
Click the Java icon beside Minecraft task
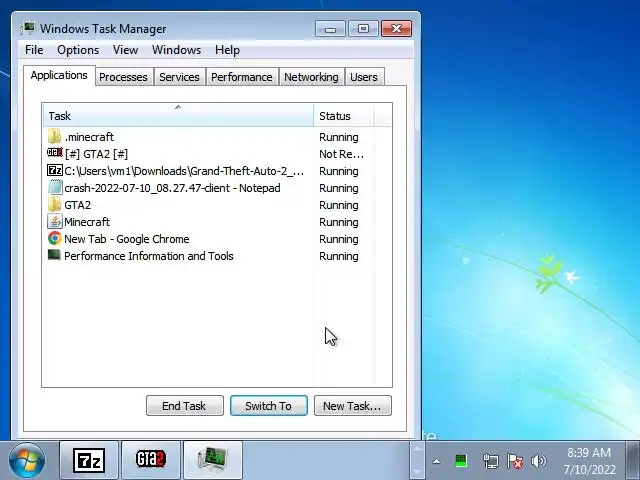coord(55,222)
